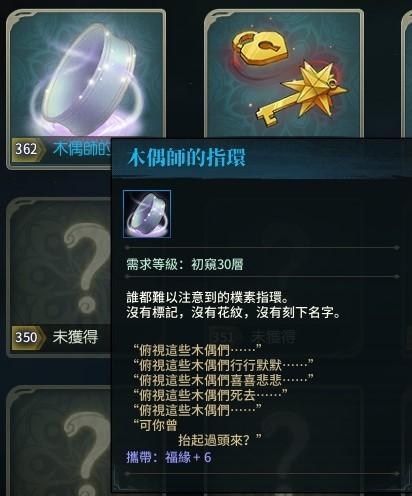Viewport: 412px width, 496px height.
Task: Click the 362 number badge
Action: click(28, 149)
